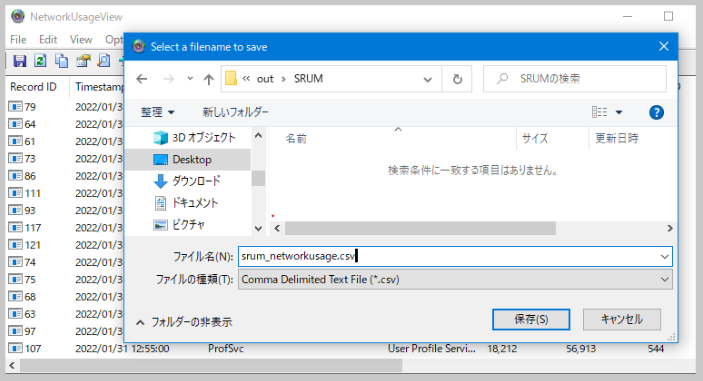Click navigation pane scroll down arrow
This screenshot has height=381, width=703.
258,229
